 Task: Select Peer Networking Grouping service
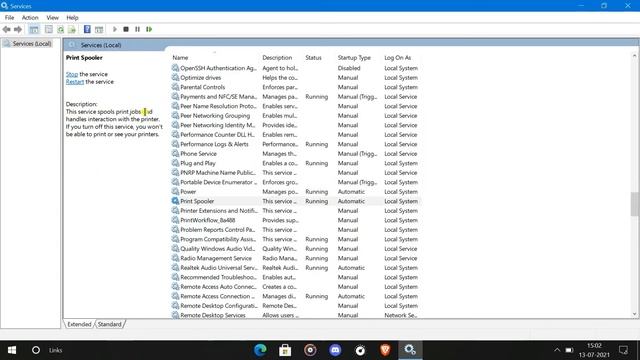[296, 116]
